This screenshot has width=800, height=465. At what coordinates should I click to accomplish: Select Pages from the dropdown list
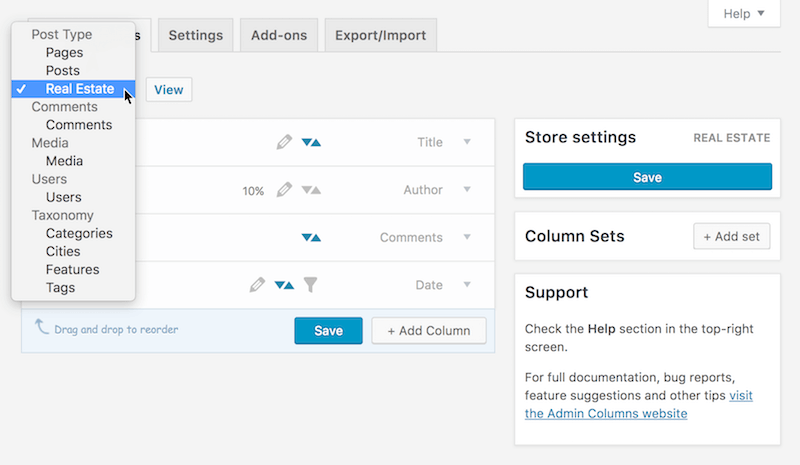coord(73,53)
